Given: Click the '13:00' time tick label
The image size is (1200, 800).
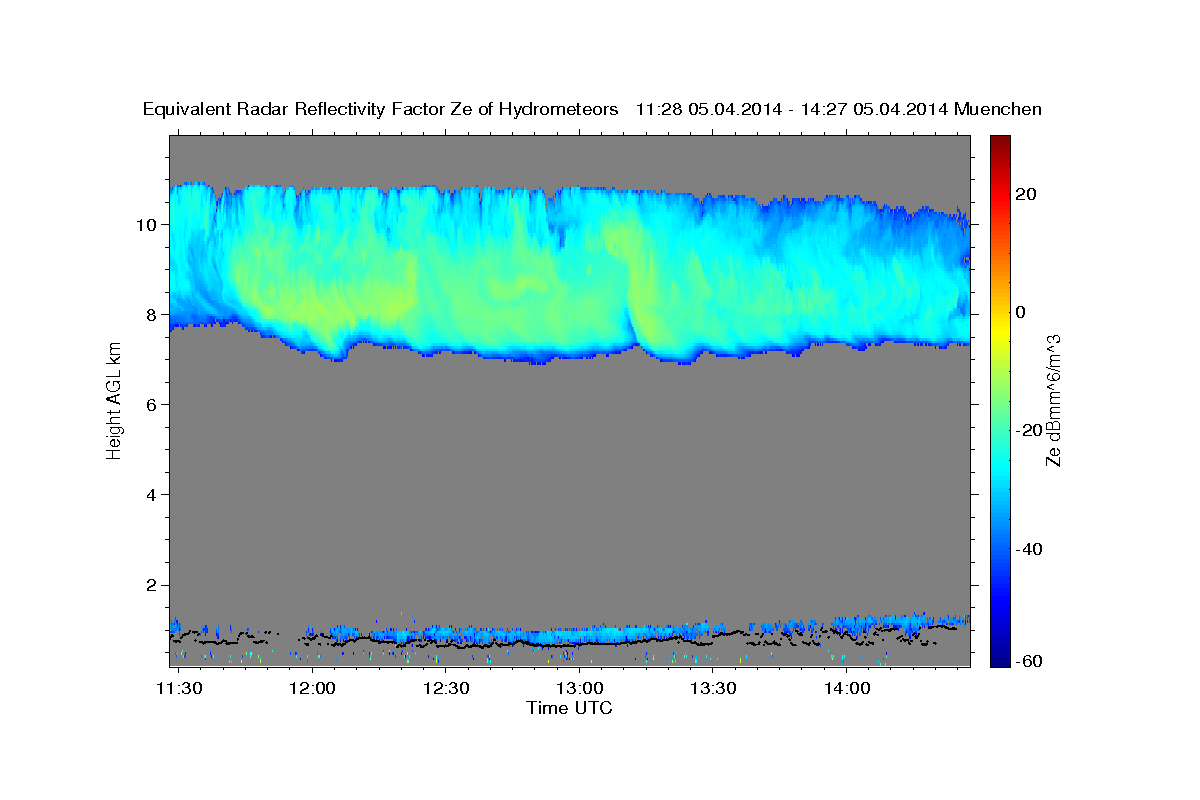Looking at the screenshot, I should (579, 688).
